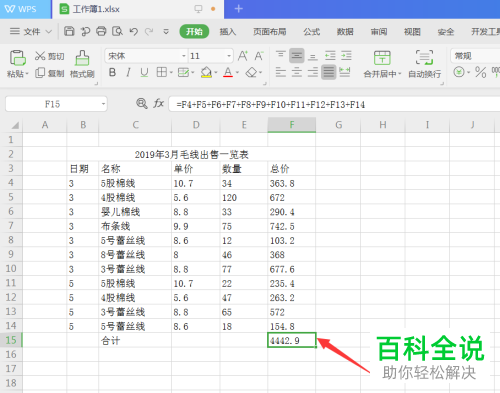Open the 公式 ribbon tab

(312, 32)
